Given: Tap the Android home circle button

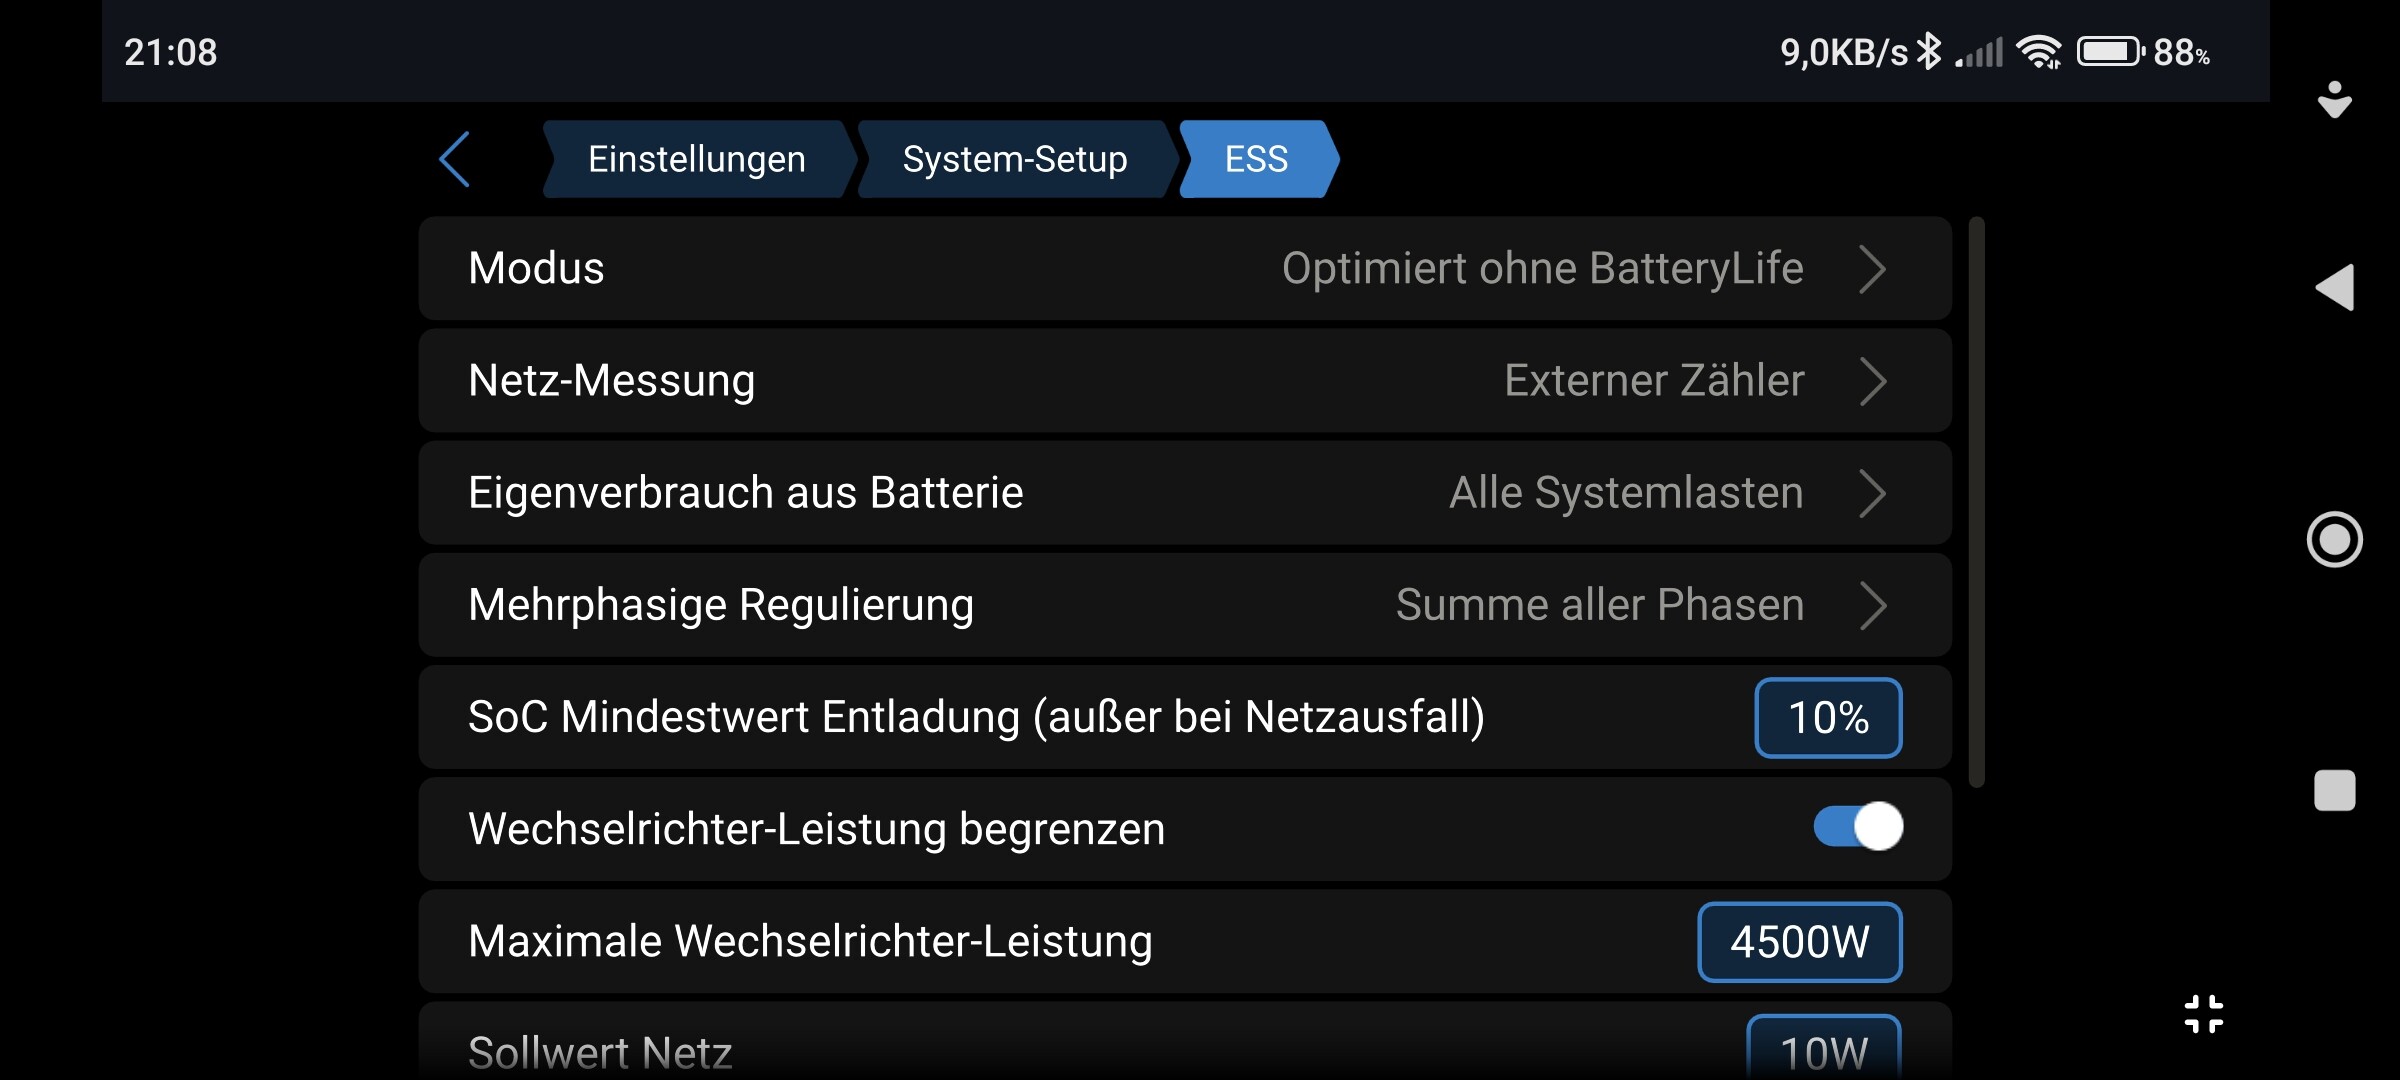Looking at the screenshot, I should 2335,540.
